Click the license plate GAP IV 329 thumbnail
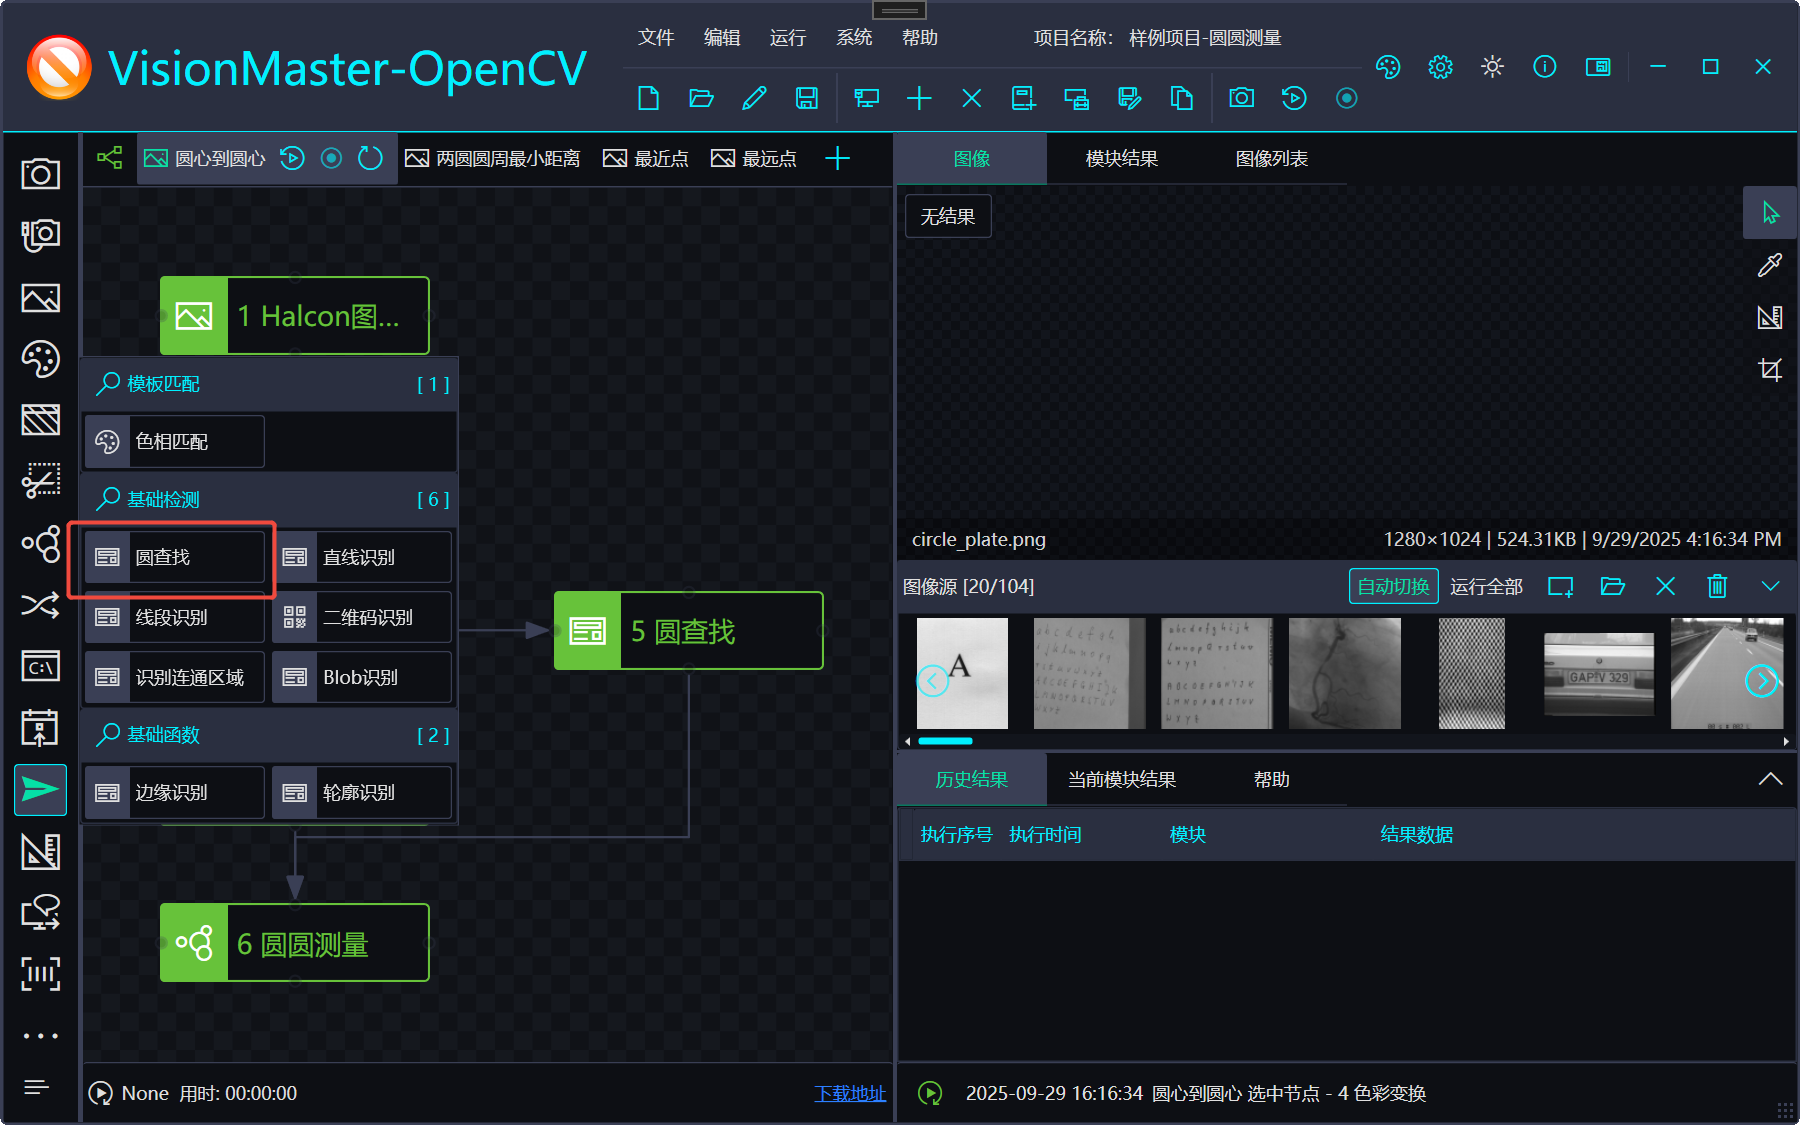 [x=1599, y=673]
